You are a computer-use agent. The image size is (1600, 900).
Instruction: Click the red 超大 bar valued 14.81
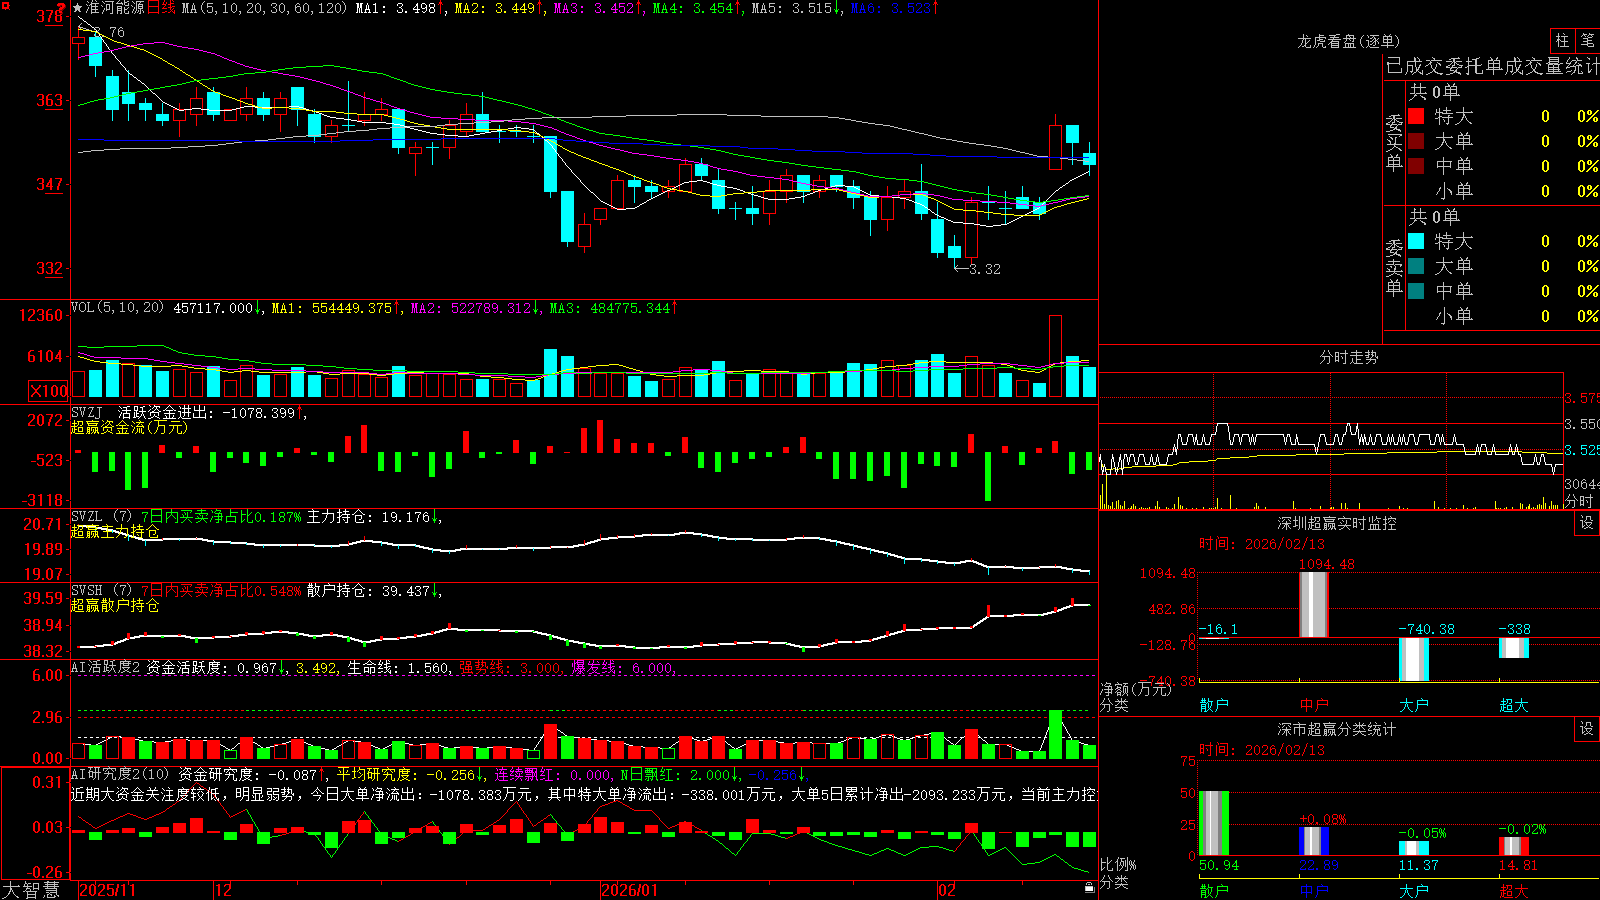pyautogui.click(x=1514, y=846)
